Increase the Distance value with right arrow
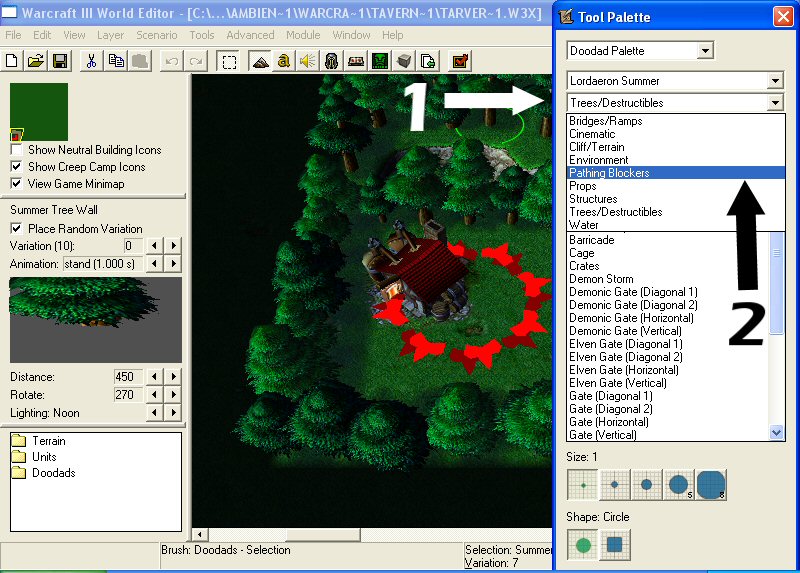This screenshot has width=800, height=573. 174,377
